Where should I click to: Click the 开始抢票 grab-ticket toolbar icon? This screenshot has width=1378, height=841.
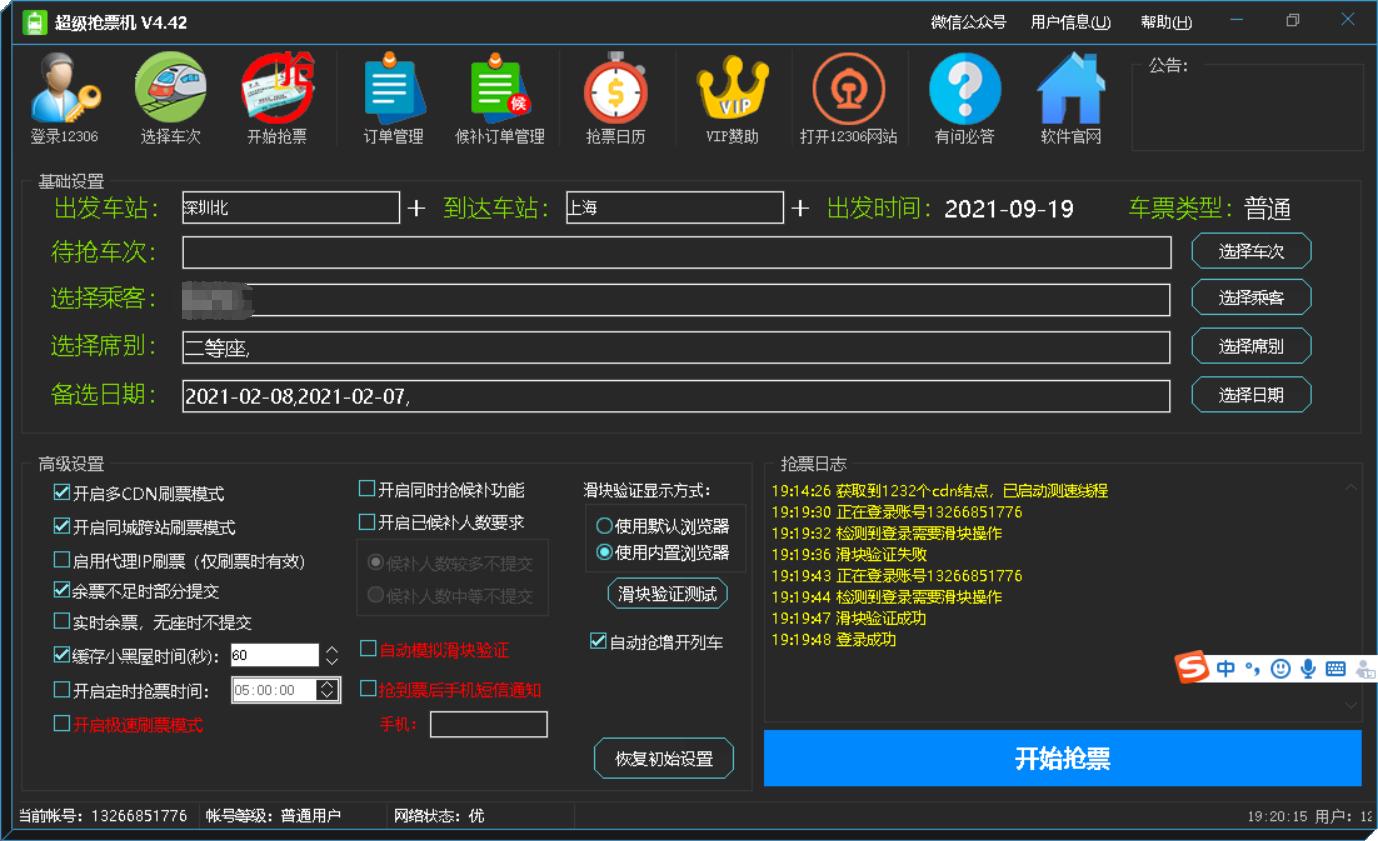click(x=277, y=95)
